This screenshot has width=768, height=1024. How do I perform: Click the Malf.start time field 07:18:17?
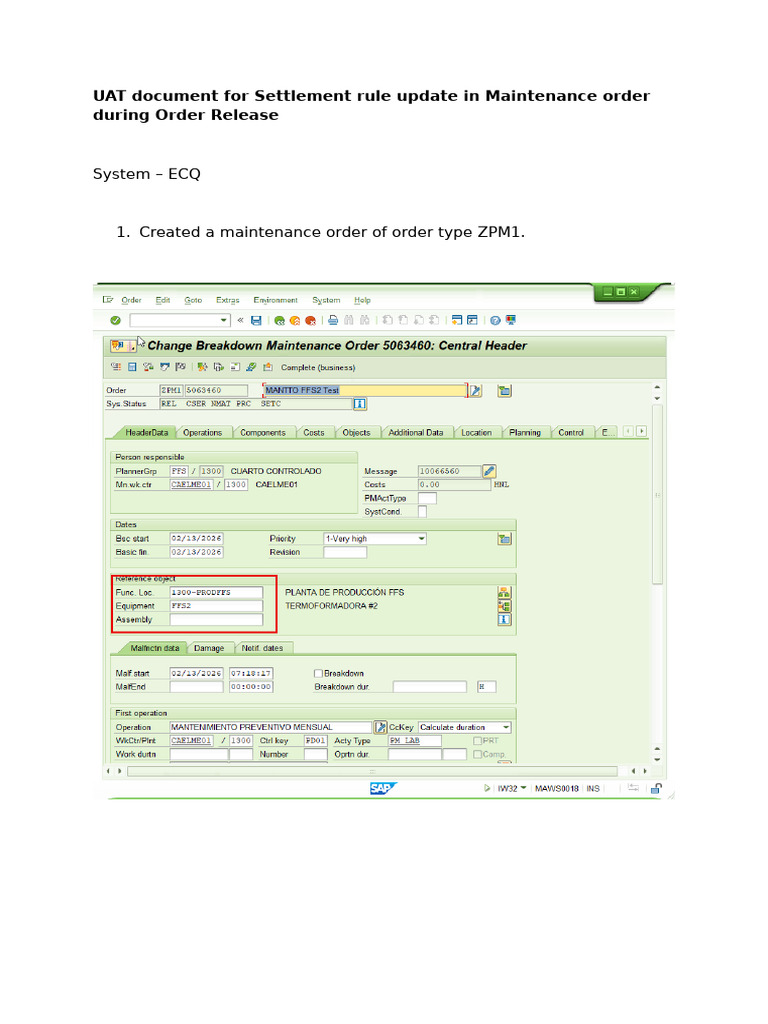(251, 673)
